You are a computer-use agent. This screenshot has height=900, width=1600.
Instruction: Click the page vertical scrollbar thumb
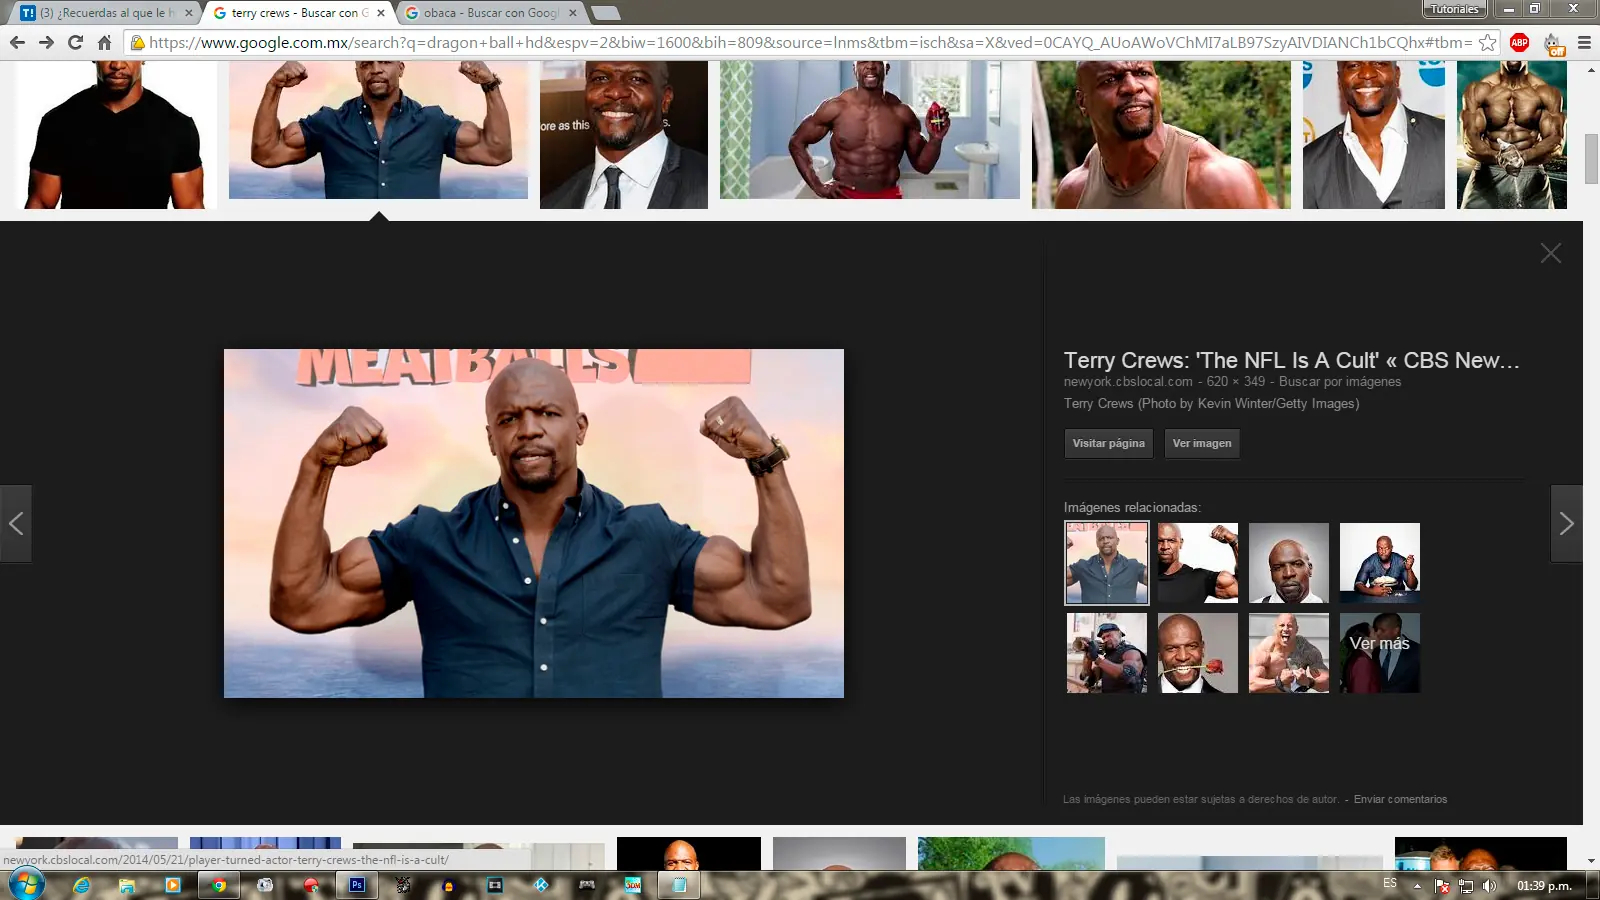pos(1591,158)
